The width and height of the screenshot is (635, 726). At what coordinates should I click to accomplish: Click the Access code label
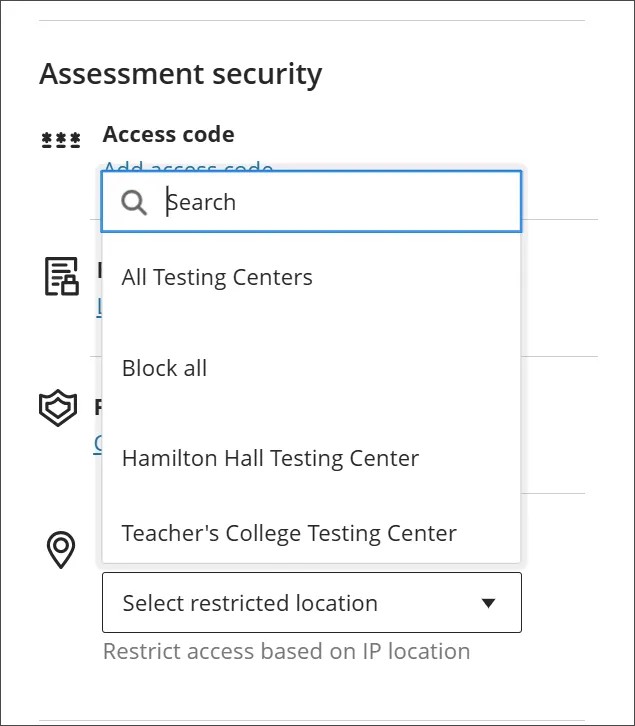pyautogui.click(x=168, y=134)
